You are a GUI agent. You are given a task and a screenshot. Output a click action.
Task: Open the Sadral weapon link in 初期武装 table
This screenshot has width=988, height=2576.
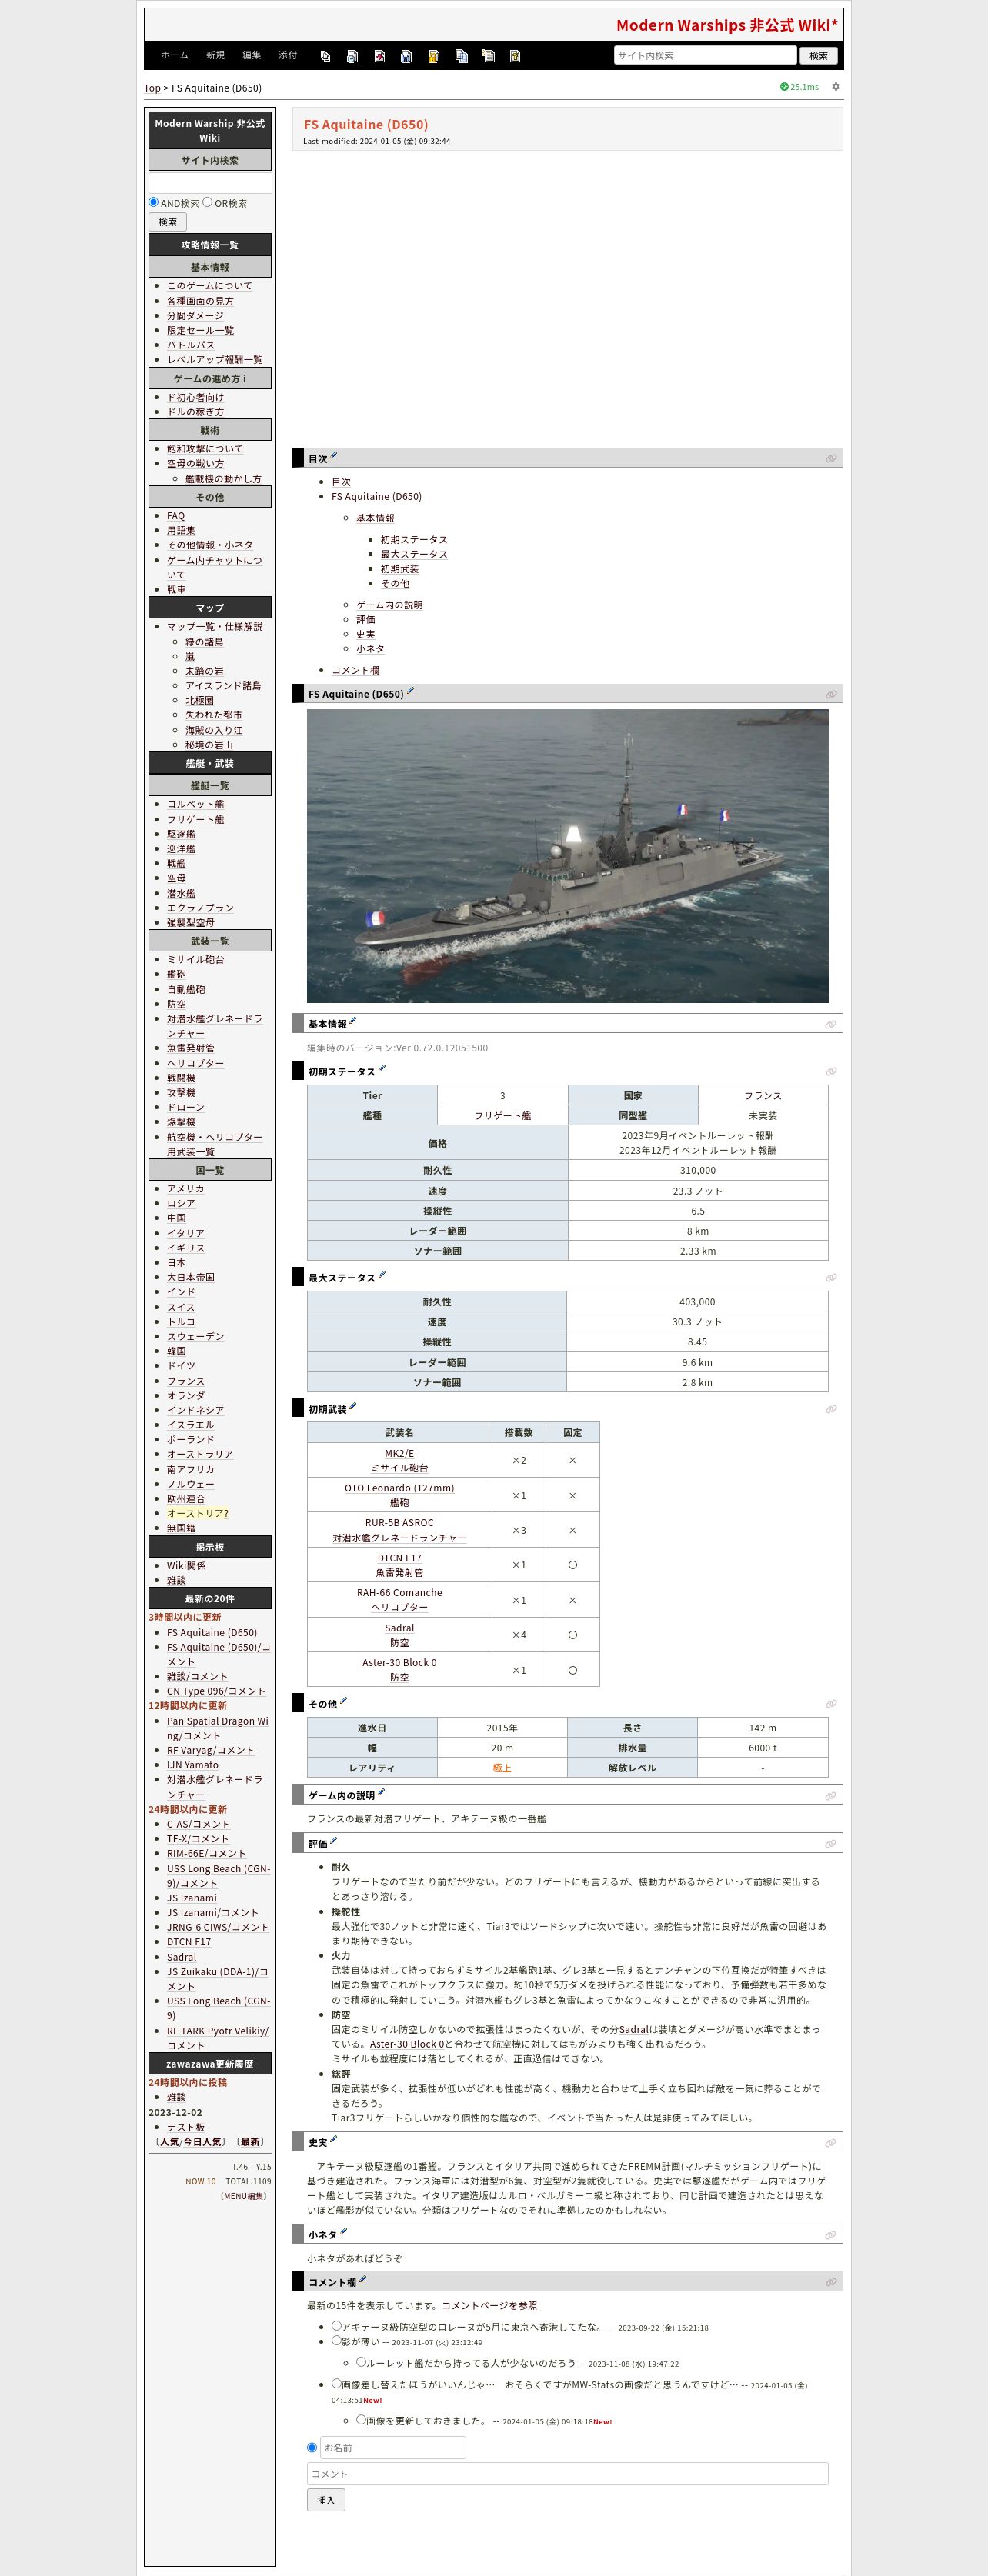click(x=399, y=1628)
